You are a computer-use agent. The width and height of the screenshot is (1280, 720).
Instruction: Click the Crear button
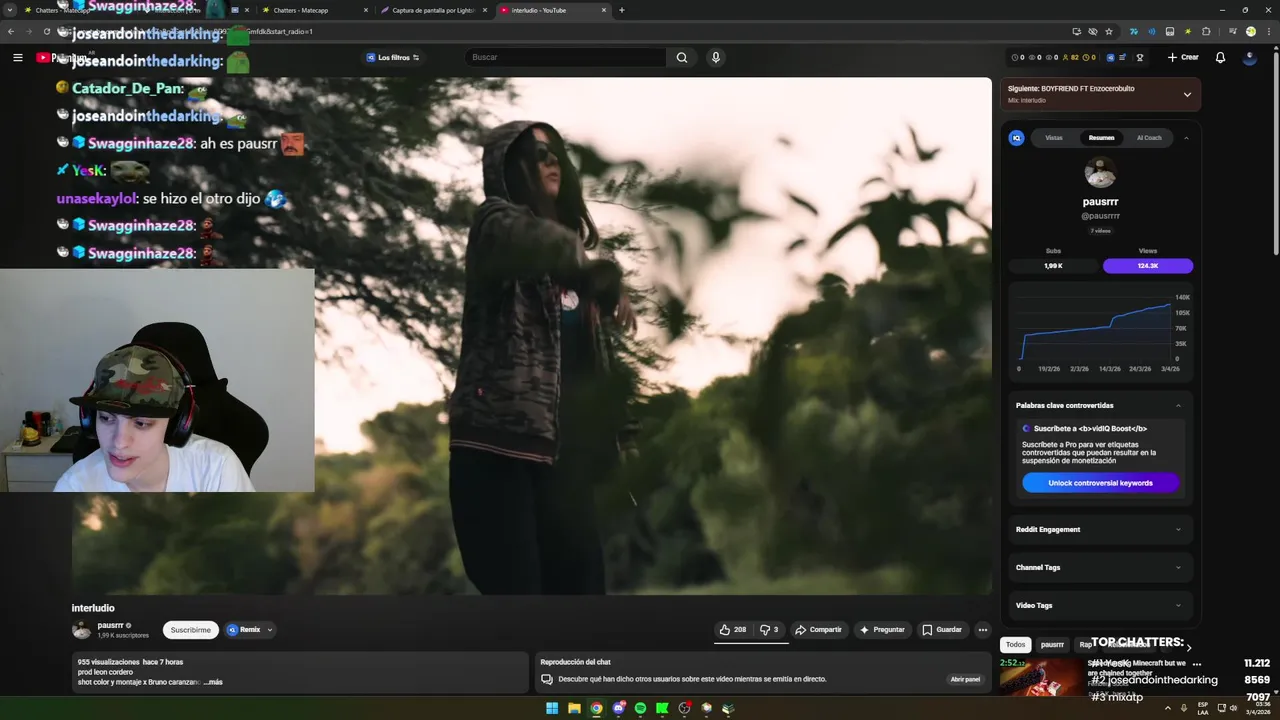pyautogui.click(x=1183, y=57)
